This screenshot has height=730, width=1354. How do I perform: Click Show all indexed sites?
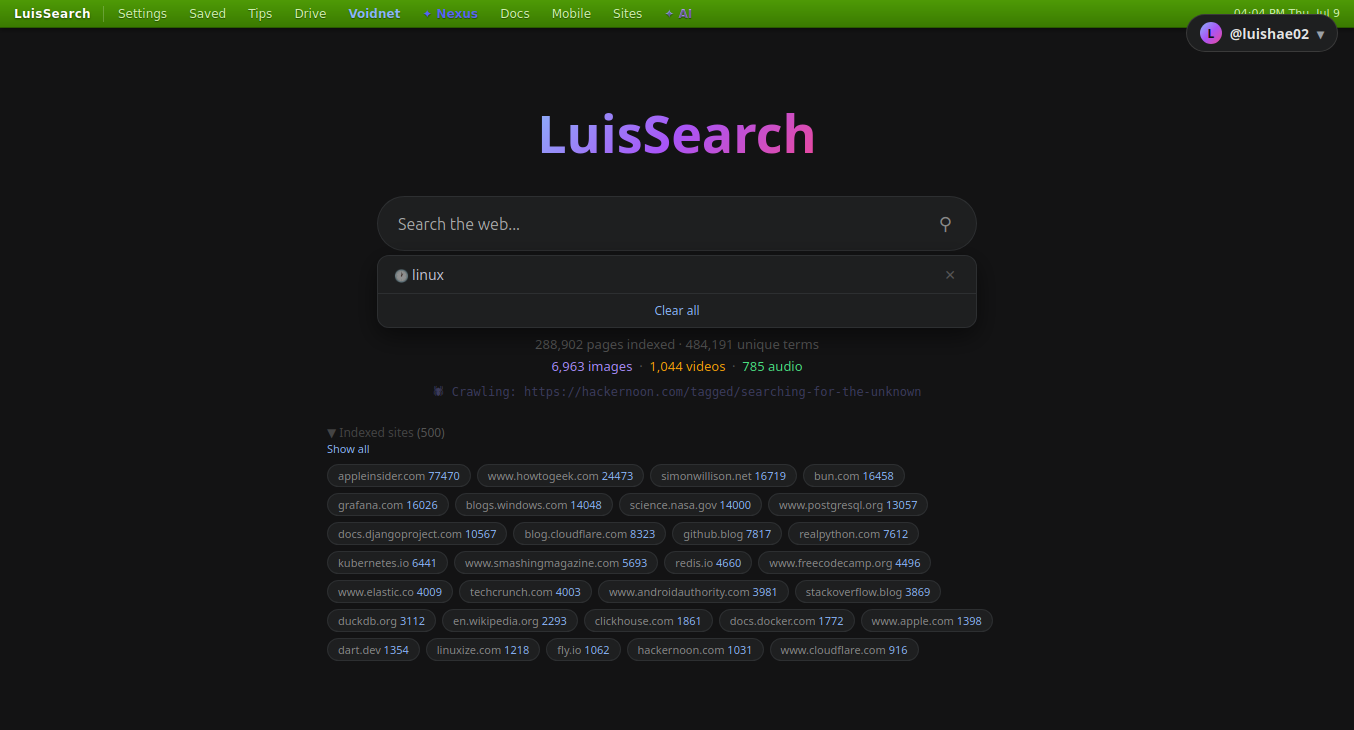[x=348, y=449]
